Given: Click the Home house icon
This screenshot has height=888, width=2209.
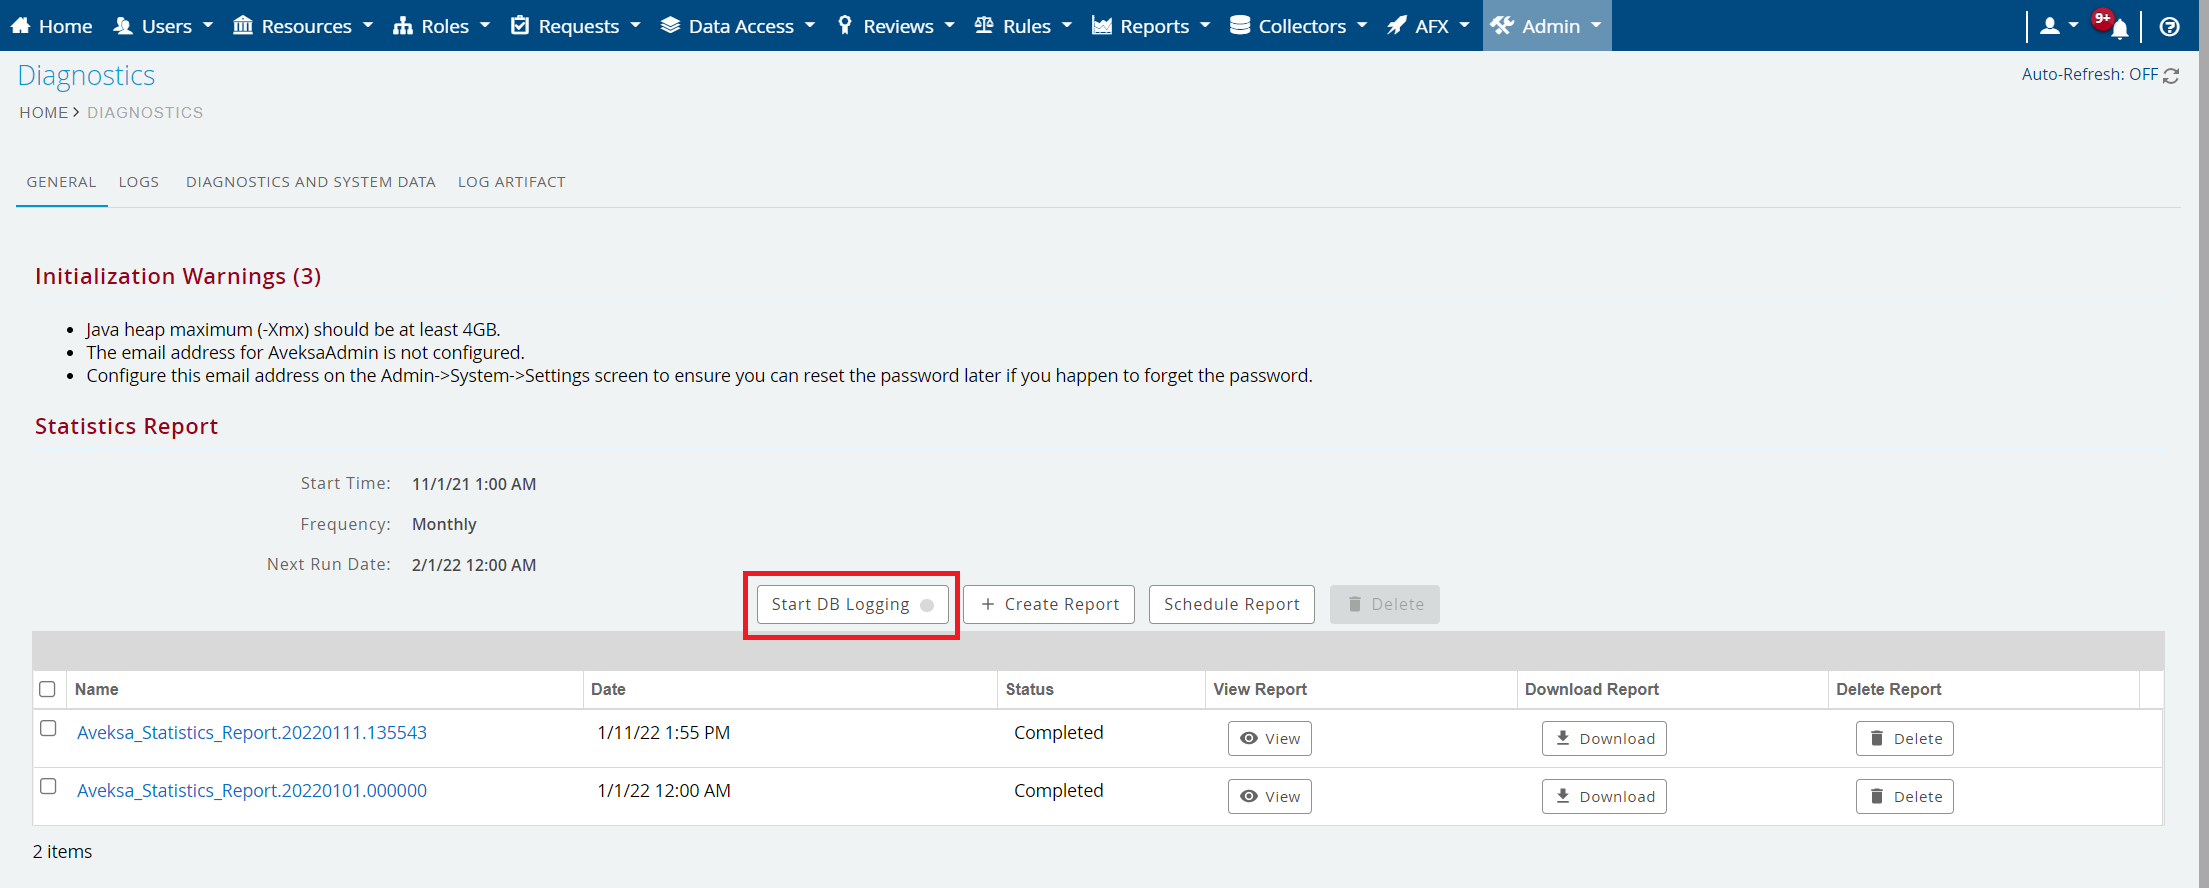Looking at the screenshot, I should [x=21, y=26].
